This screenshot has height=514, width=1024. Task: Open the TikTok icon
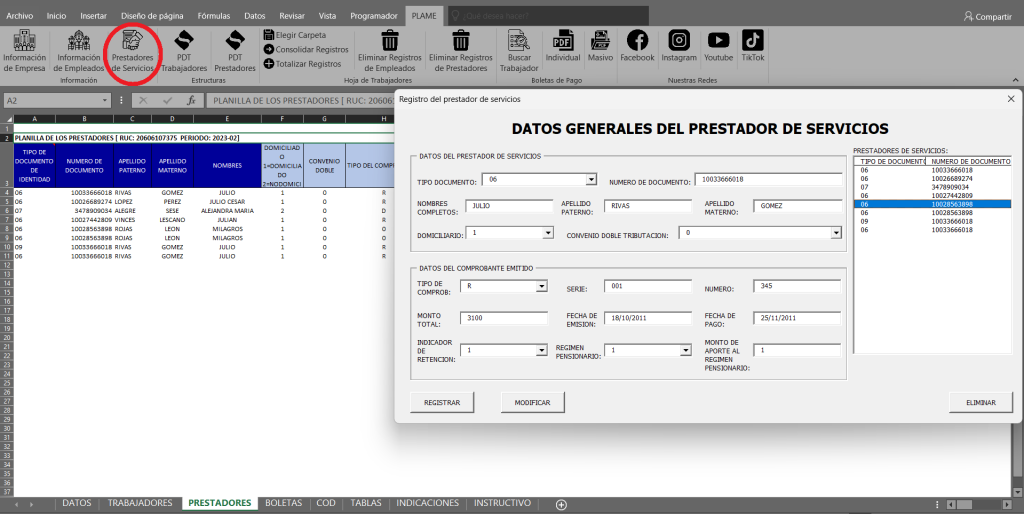click(x=753, y=40)
